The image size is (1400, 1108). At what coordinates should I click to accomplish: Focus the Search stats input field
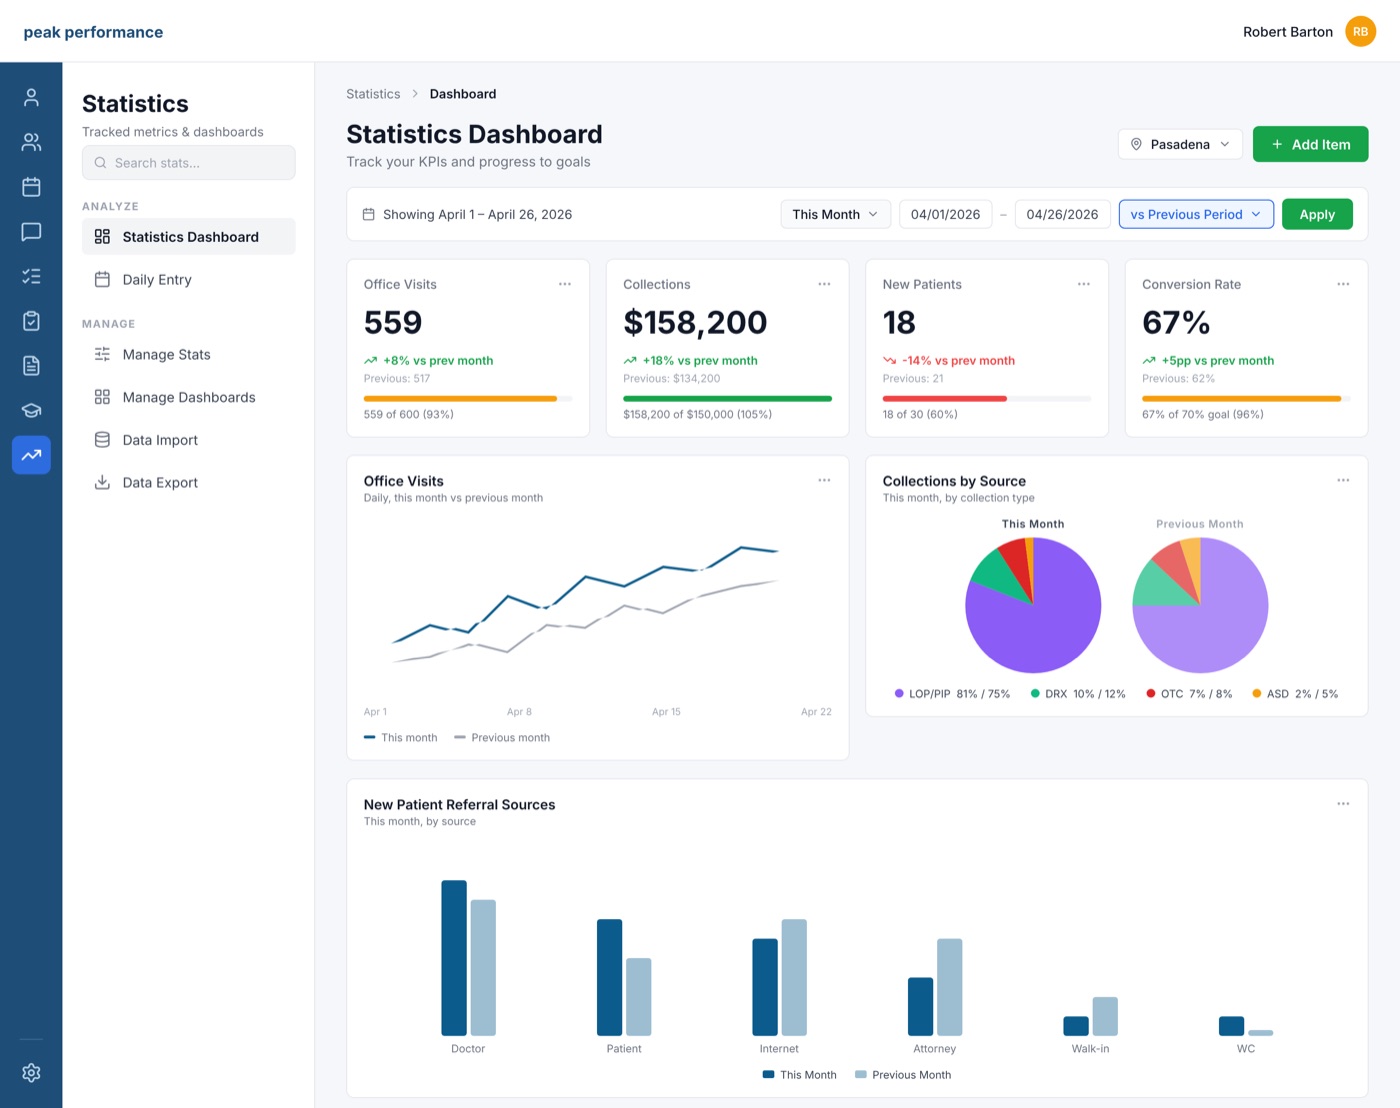[189, 163]
